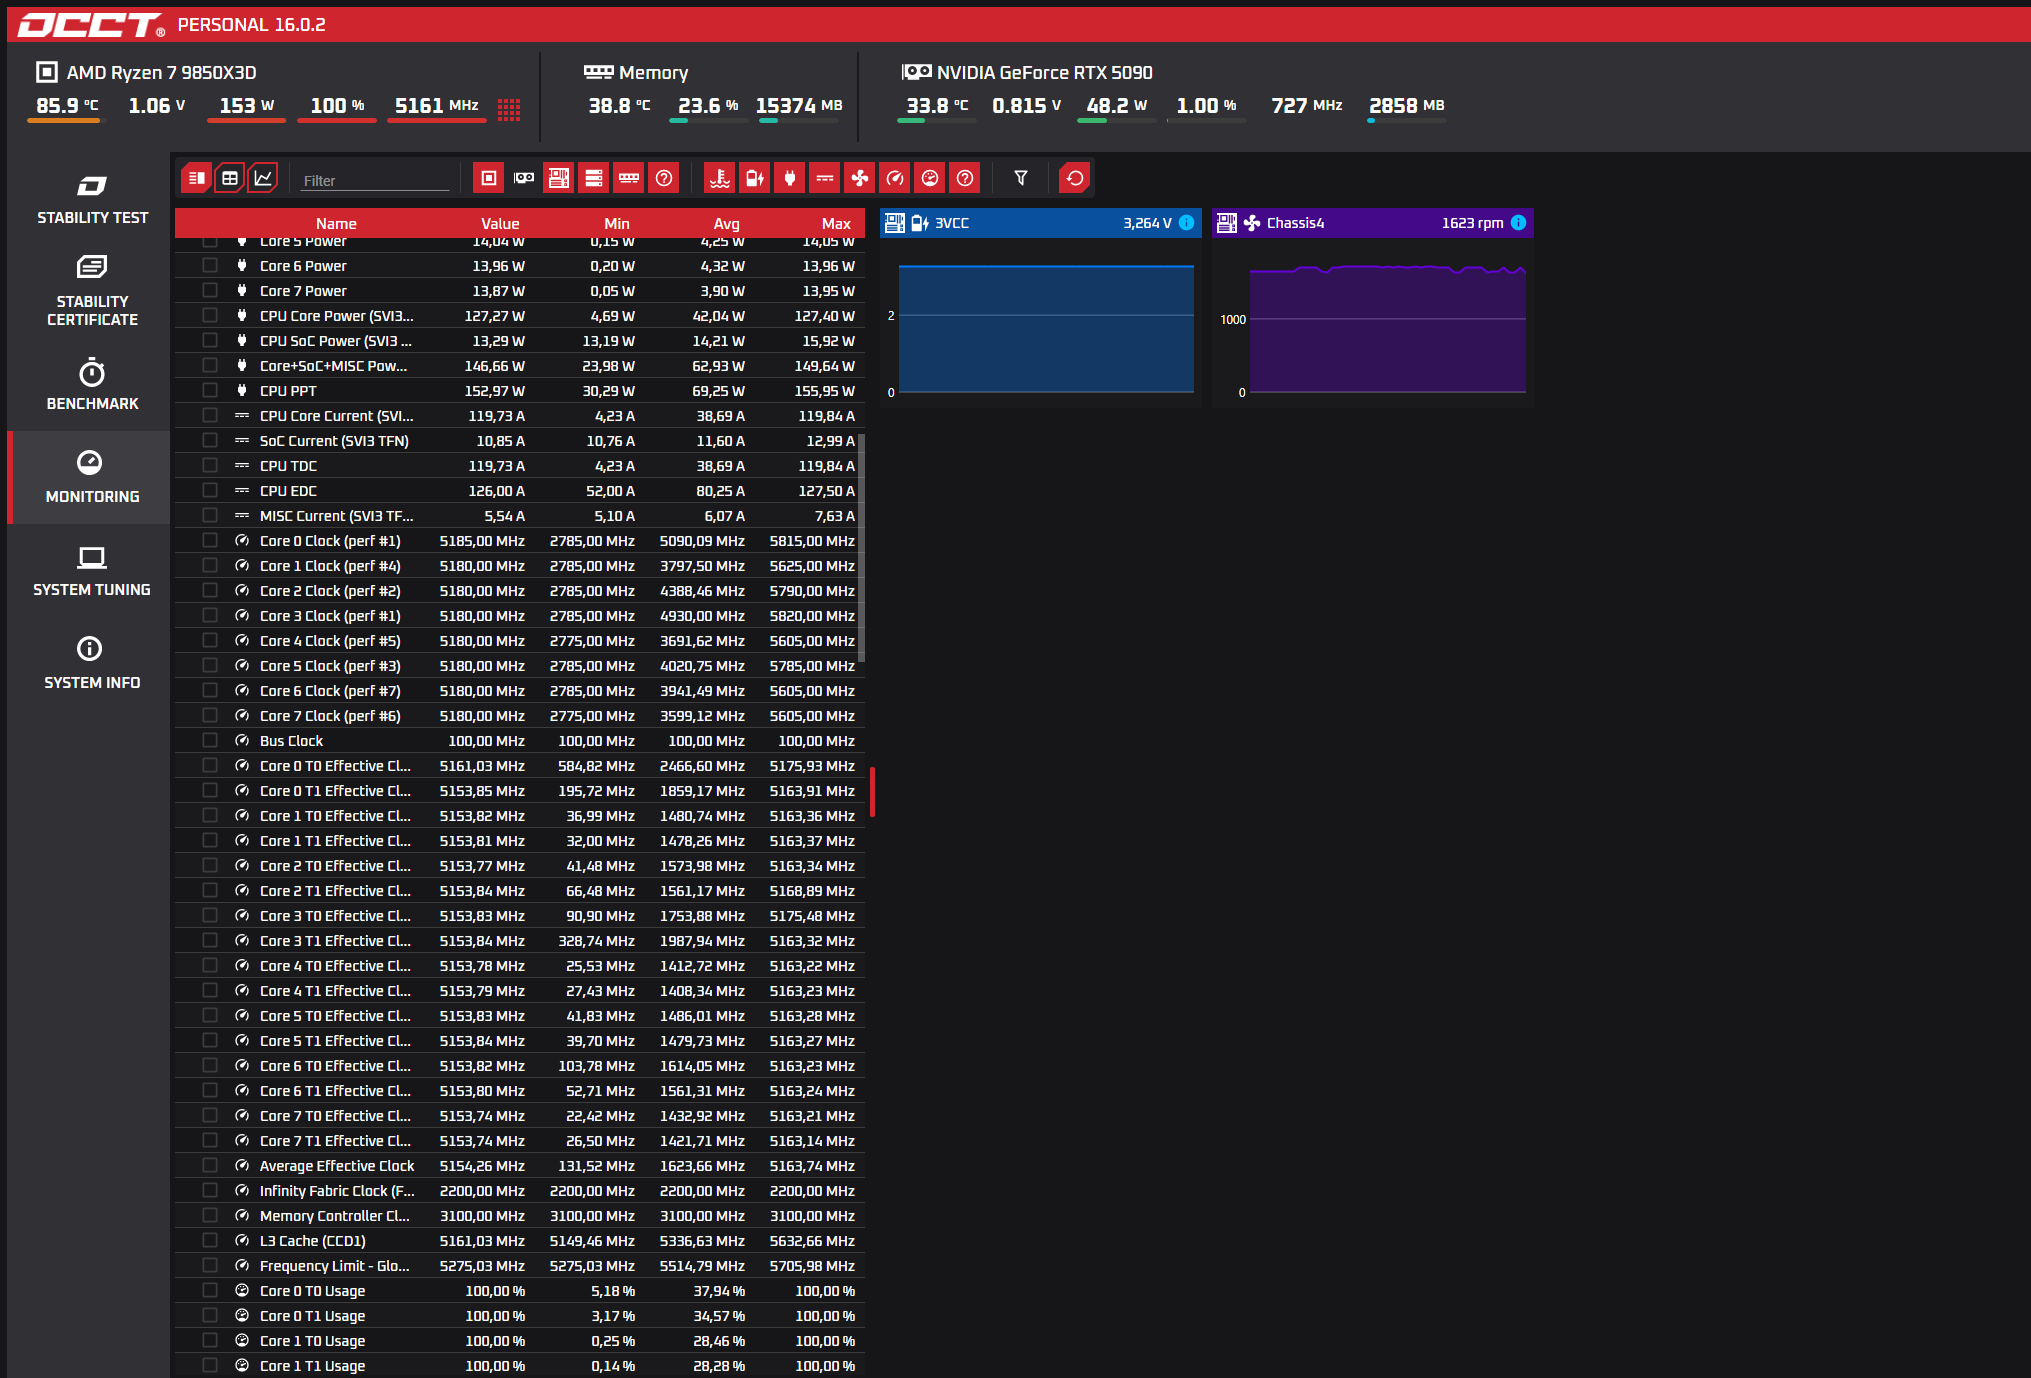Check the CPU PPT row checkbox
2031x1378 pixels.
(210, 390)
